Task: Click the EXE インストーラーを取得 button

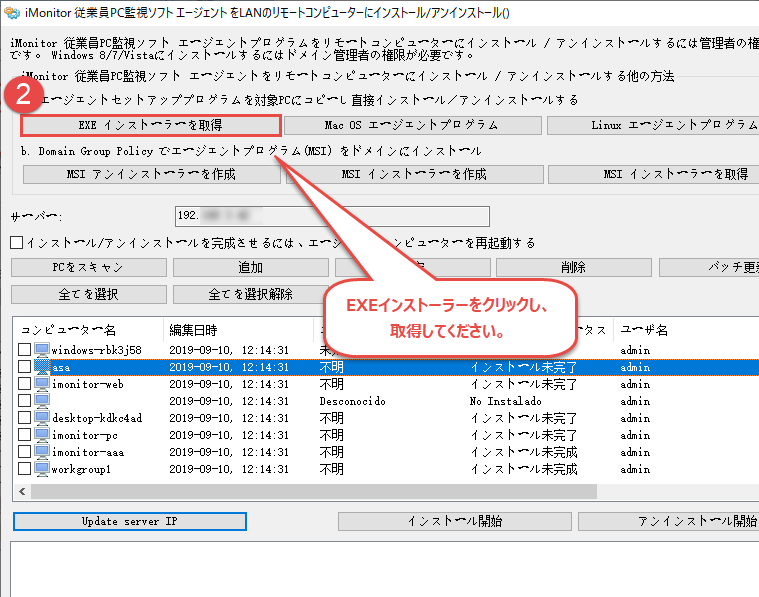Action: (x=151, y=125)
